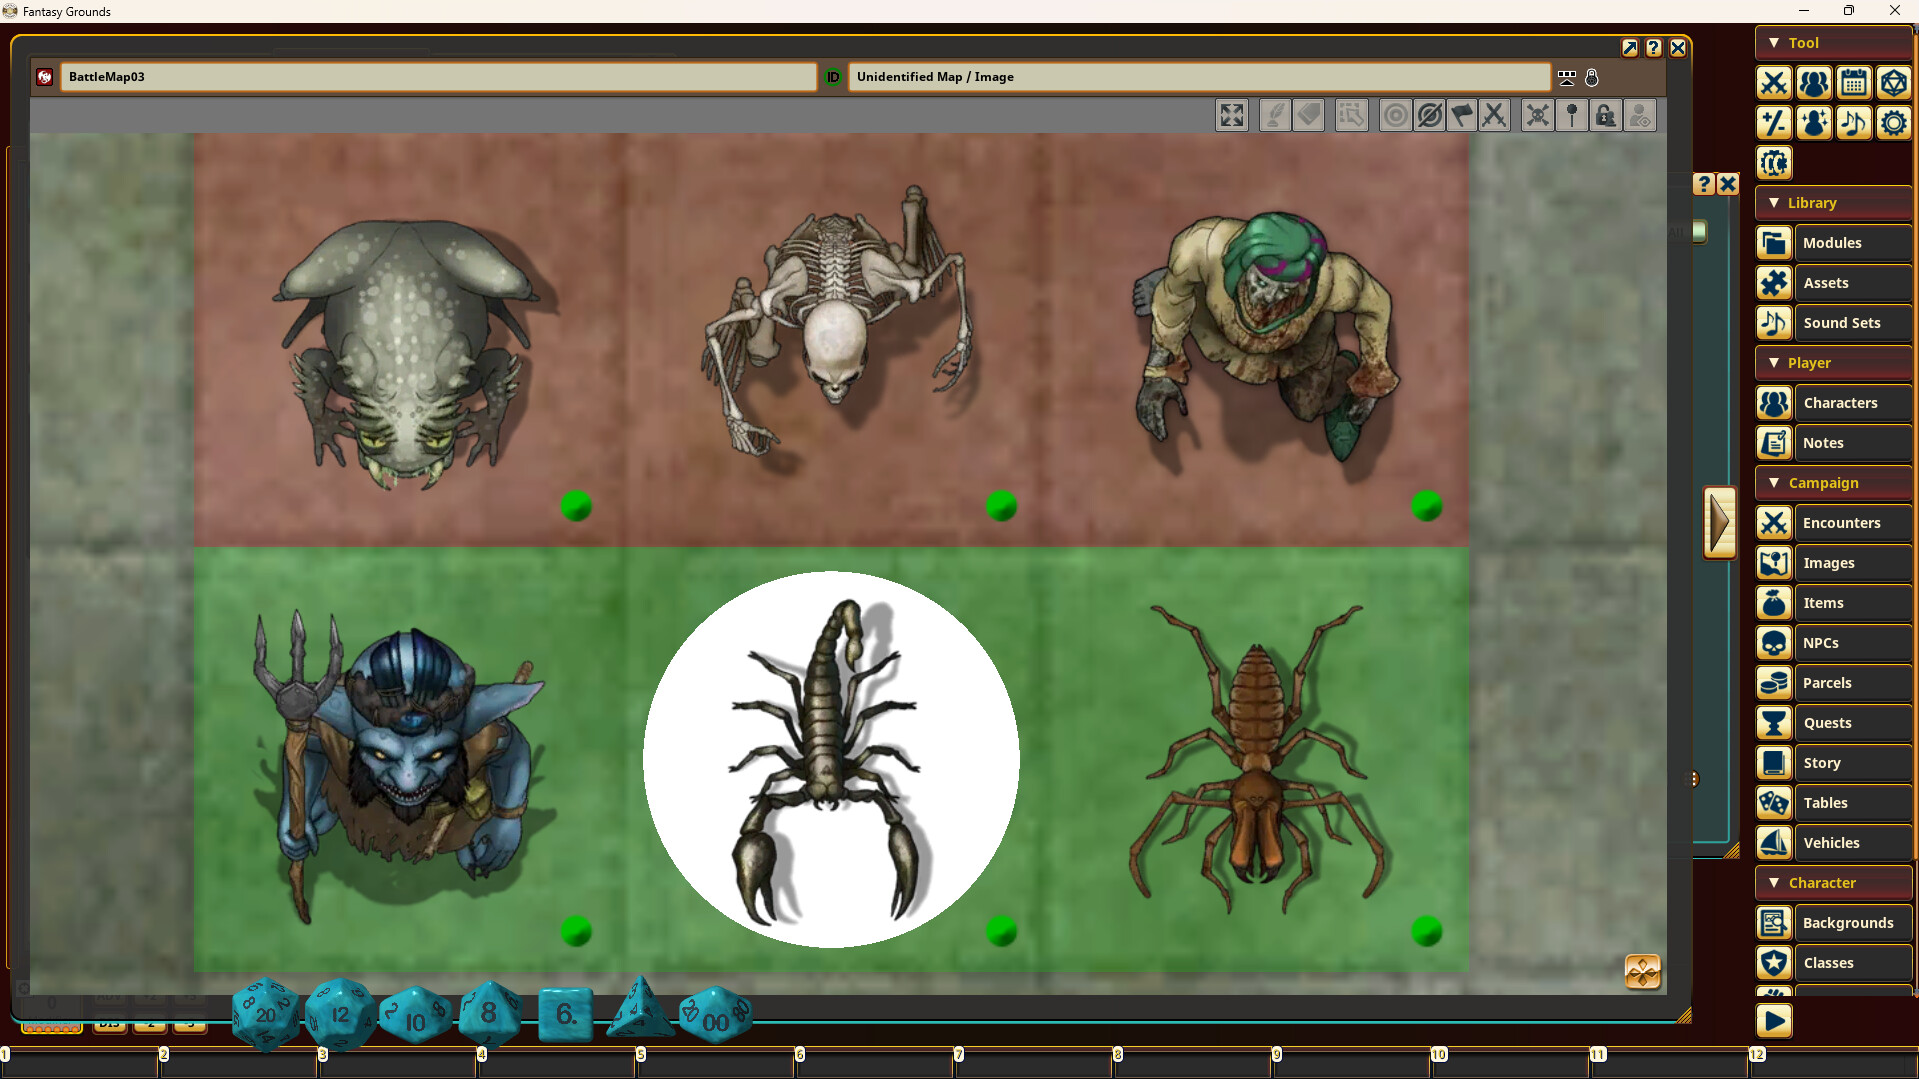The image size is (1919, 1079).
Task: Open the Effects tool icon with sparkles
Action: (x=1814, y=123)
